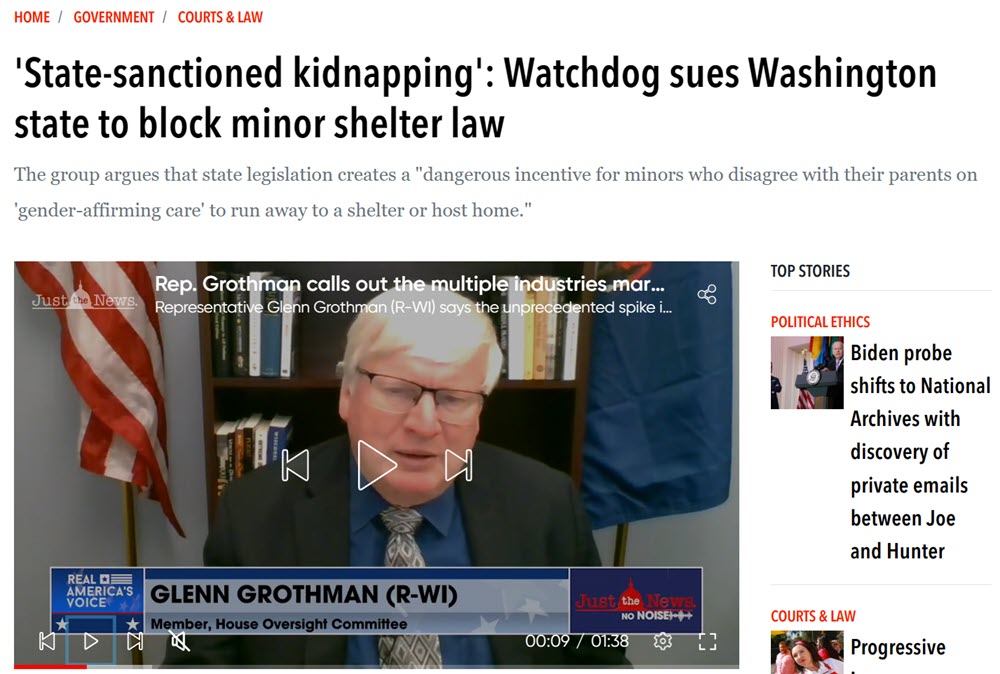1000x674 pixels.
Task: Open Biden probe National Archives story headline
Action: [920, 451]
